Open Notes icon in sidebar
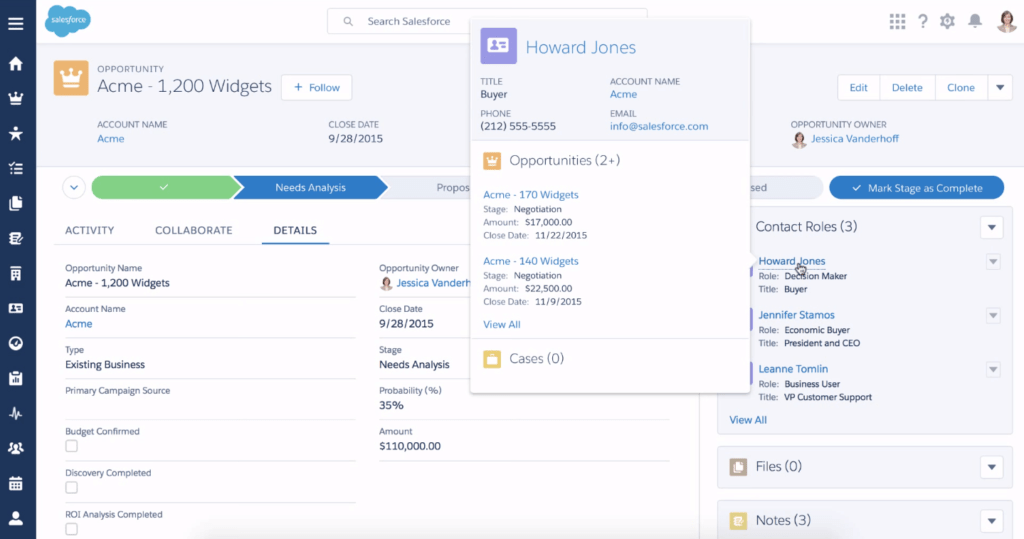Screen dimensions: 1024x539 [x=16, y=238]
